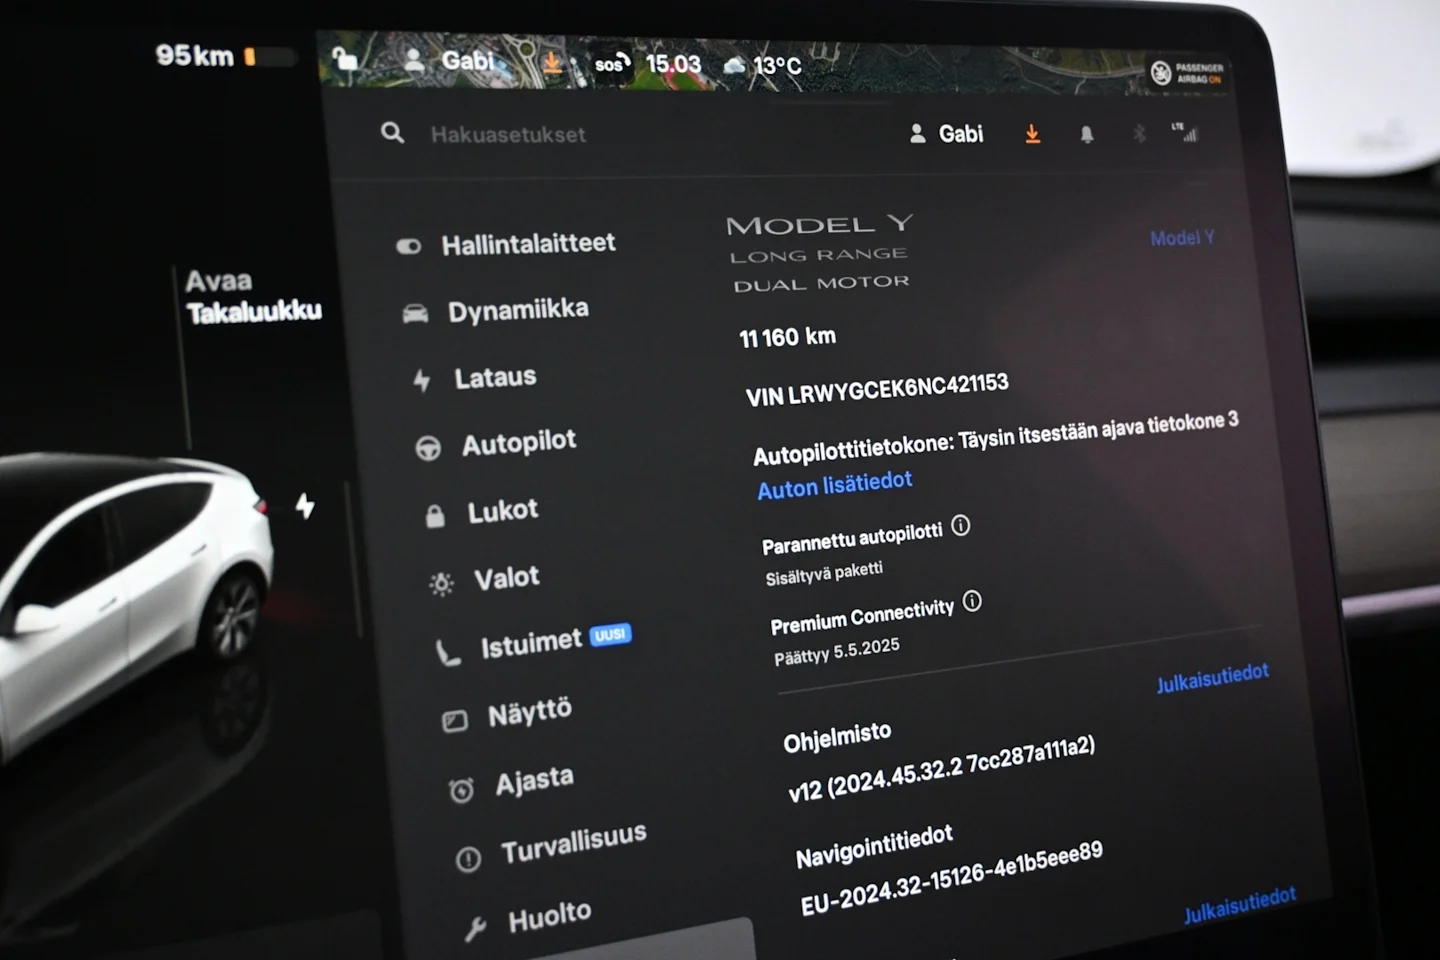The width and height of the screenshot is (1440, 960).
Task: Open the Gabi driver profile in status bar
Action: pyautogui.click(x=450, y=61)
